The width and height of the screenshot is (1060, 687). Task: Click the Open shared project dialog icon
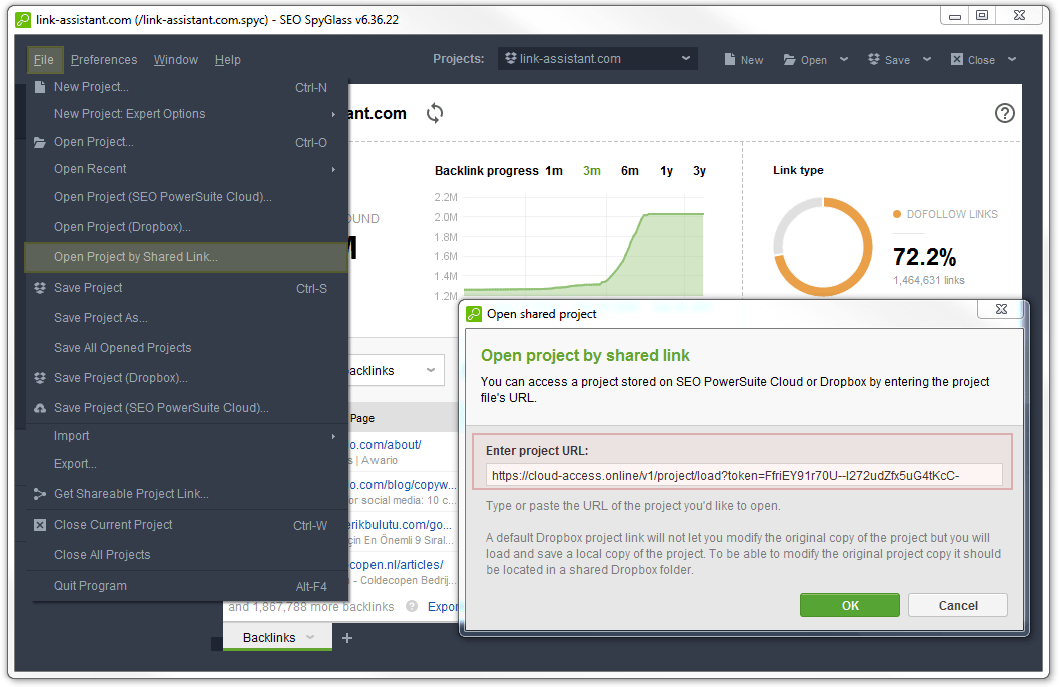coord(474,314)
